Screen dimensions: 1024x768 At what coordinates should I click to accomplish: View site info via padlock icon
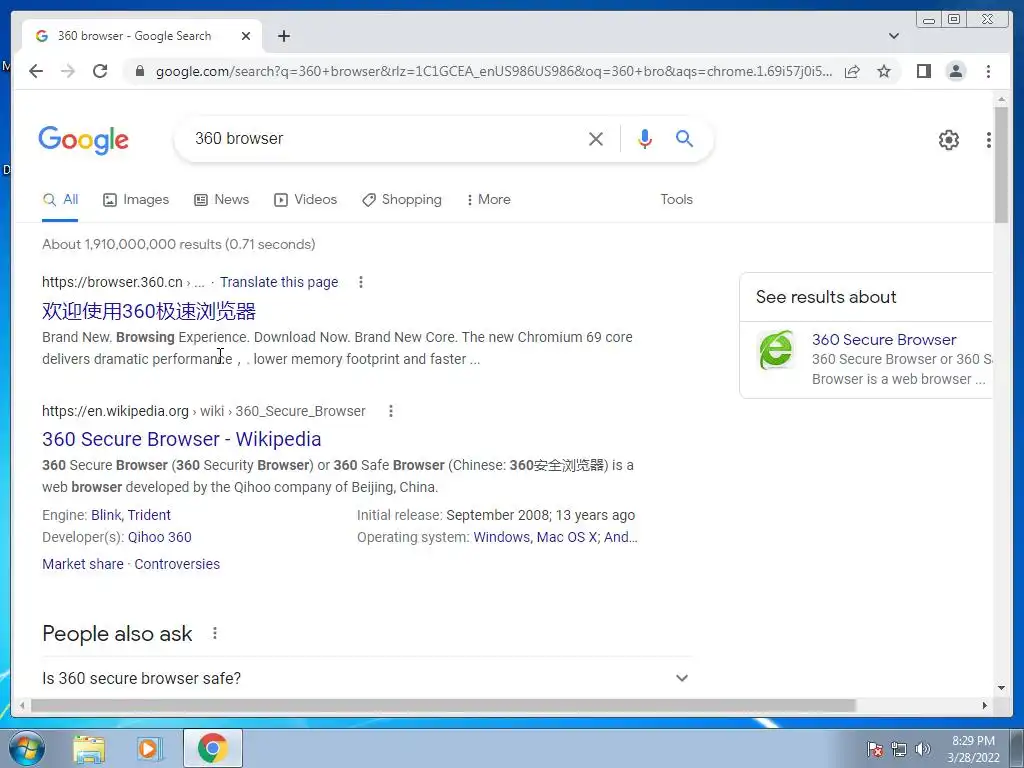click(x=140, y=71)
